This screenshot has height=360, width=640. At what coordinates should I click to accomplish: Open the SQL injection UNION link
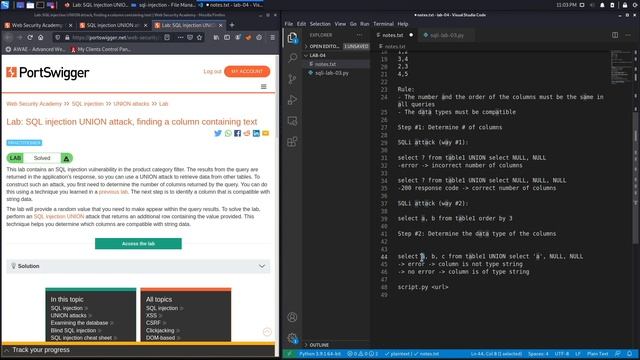59,216
